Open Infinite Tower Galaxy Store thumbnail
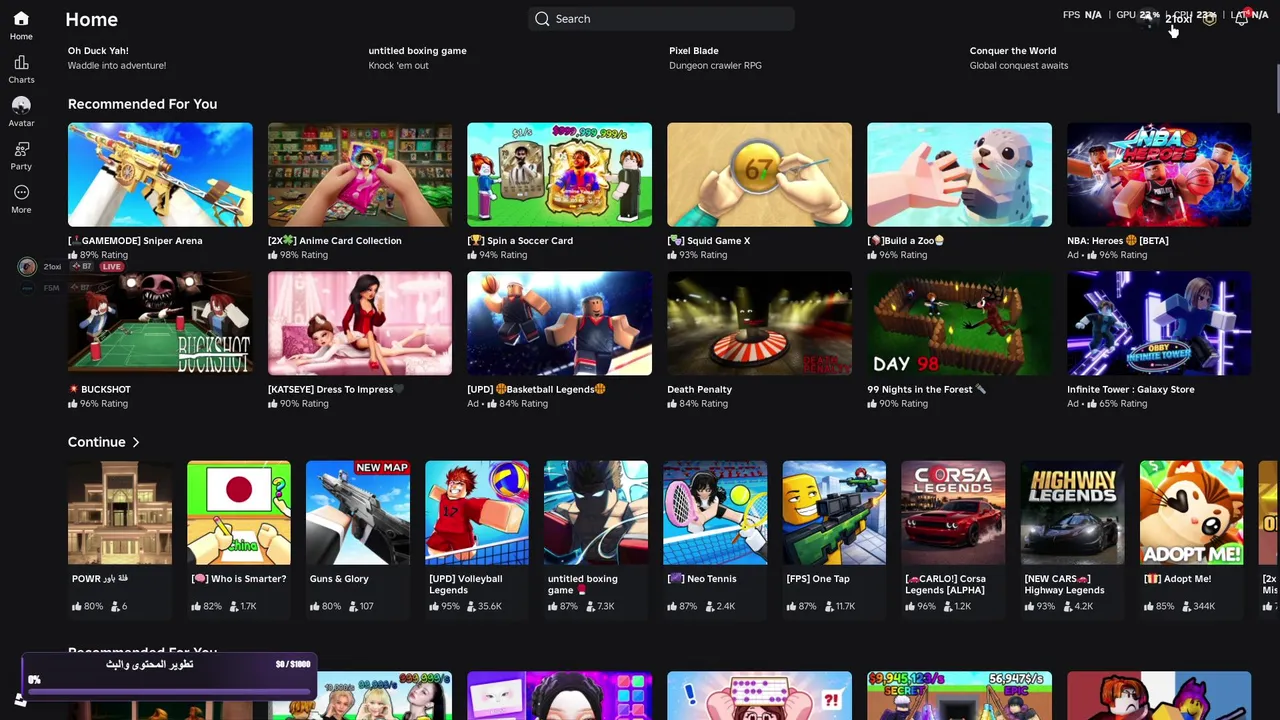This screenshot has height=720, width=1280. (1159, 324)
